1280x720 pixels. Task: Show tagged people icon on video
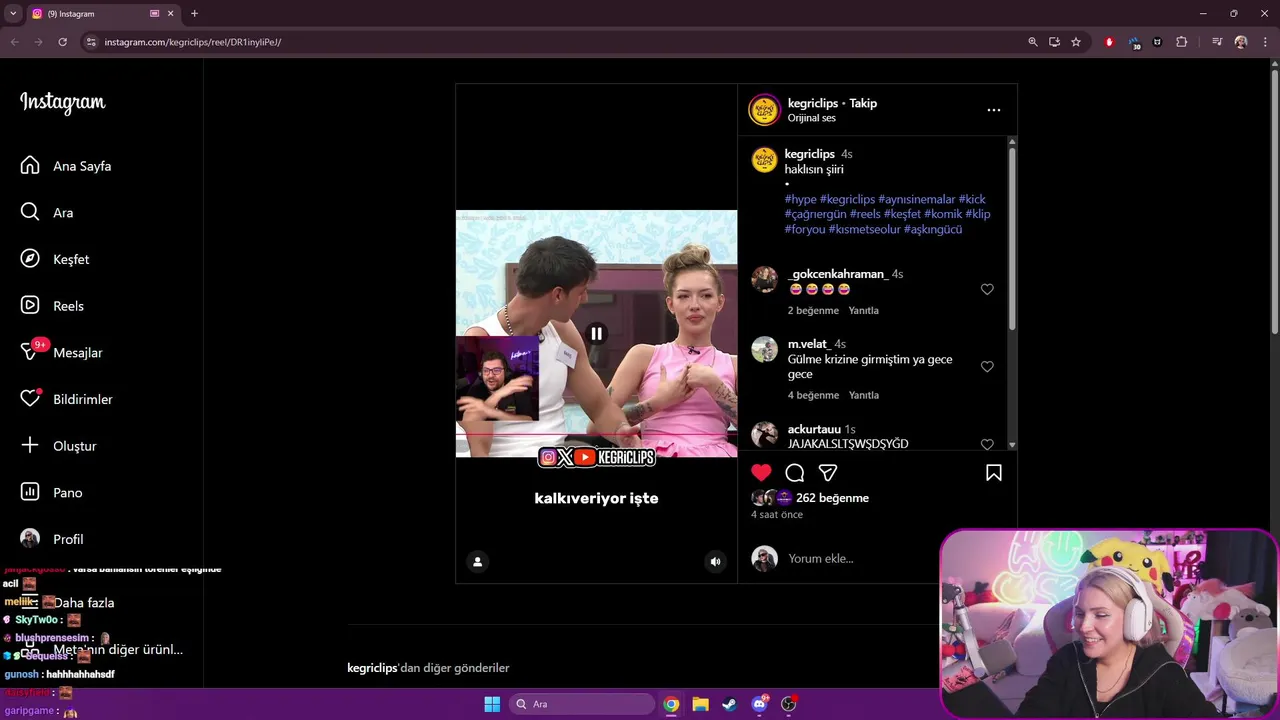click(477, 562)
